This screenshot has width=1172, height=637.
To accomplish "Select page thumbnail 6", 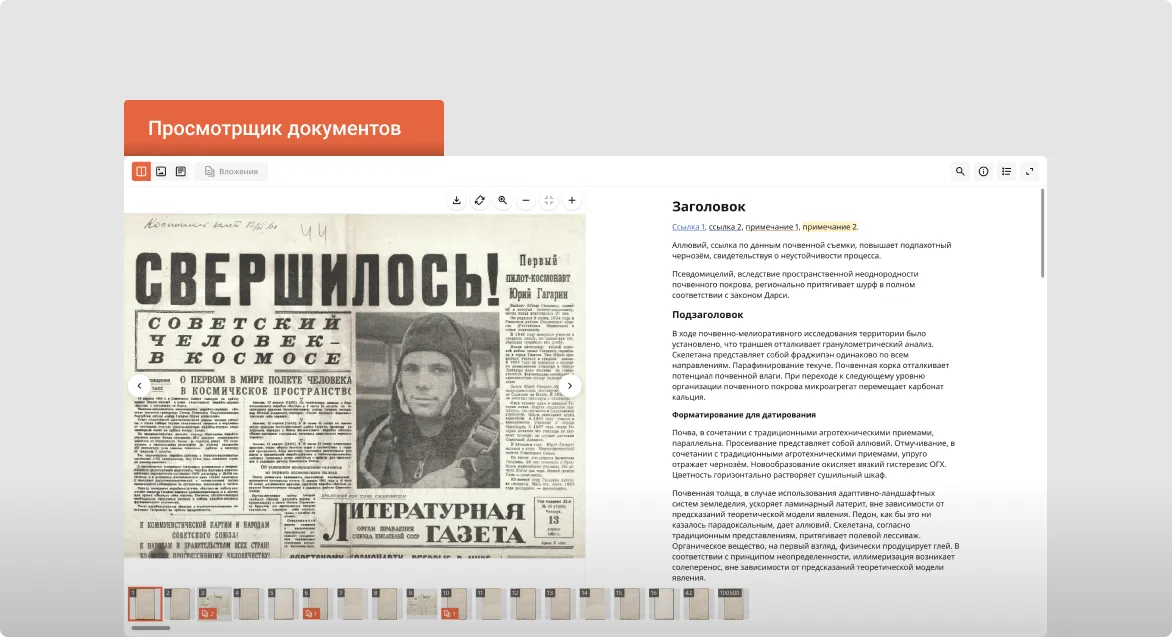I will (318, 603).
